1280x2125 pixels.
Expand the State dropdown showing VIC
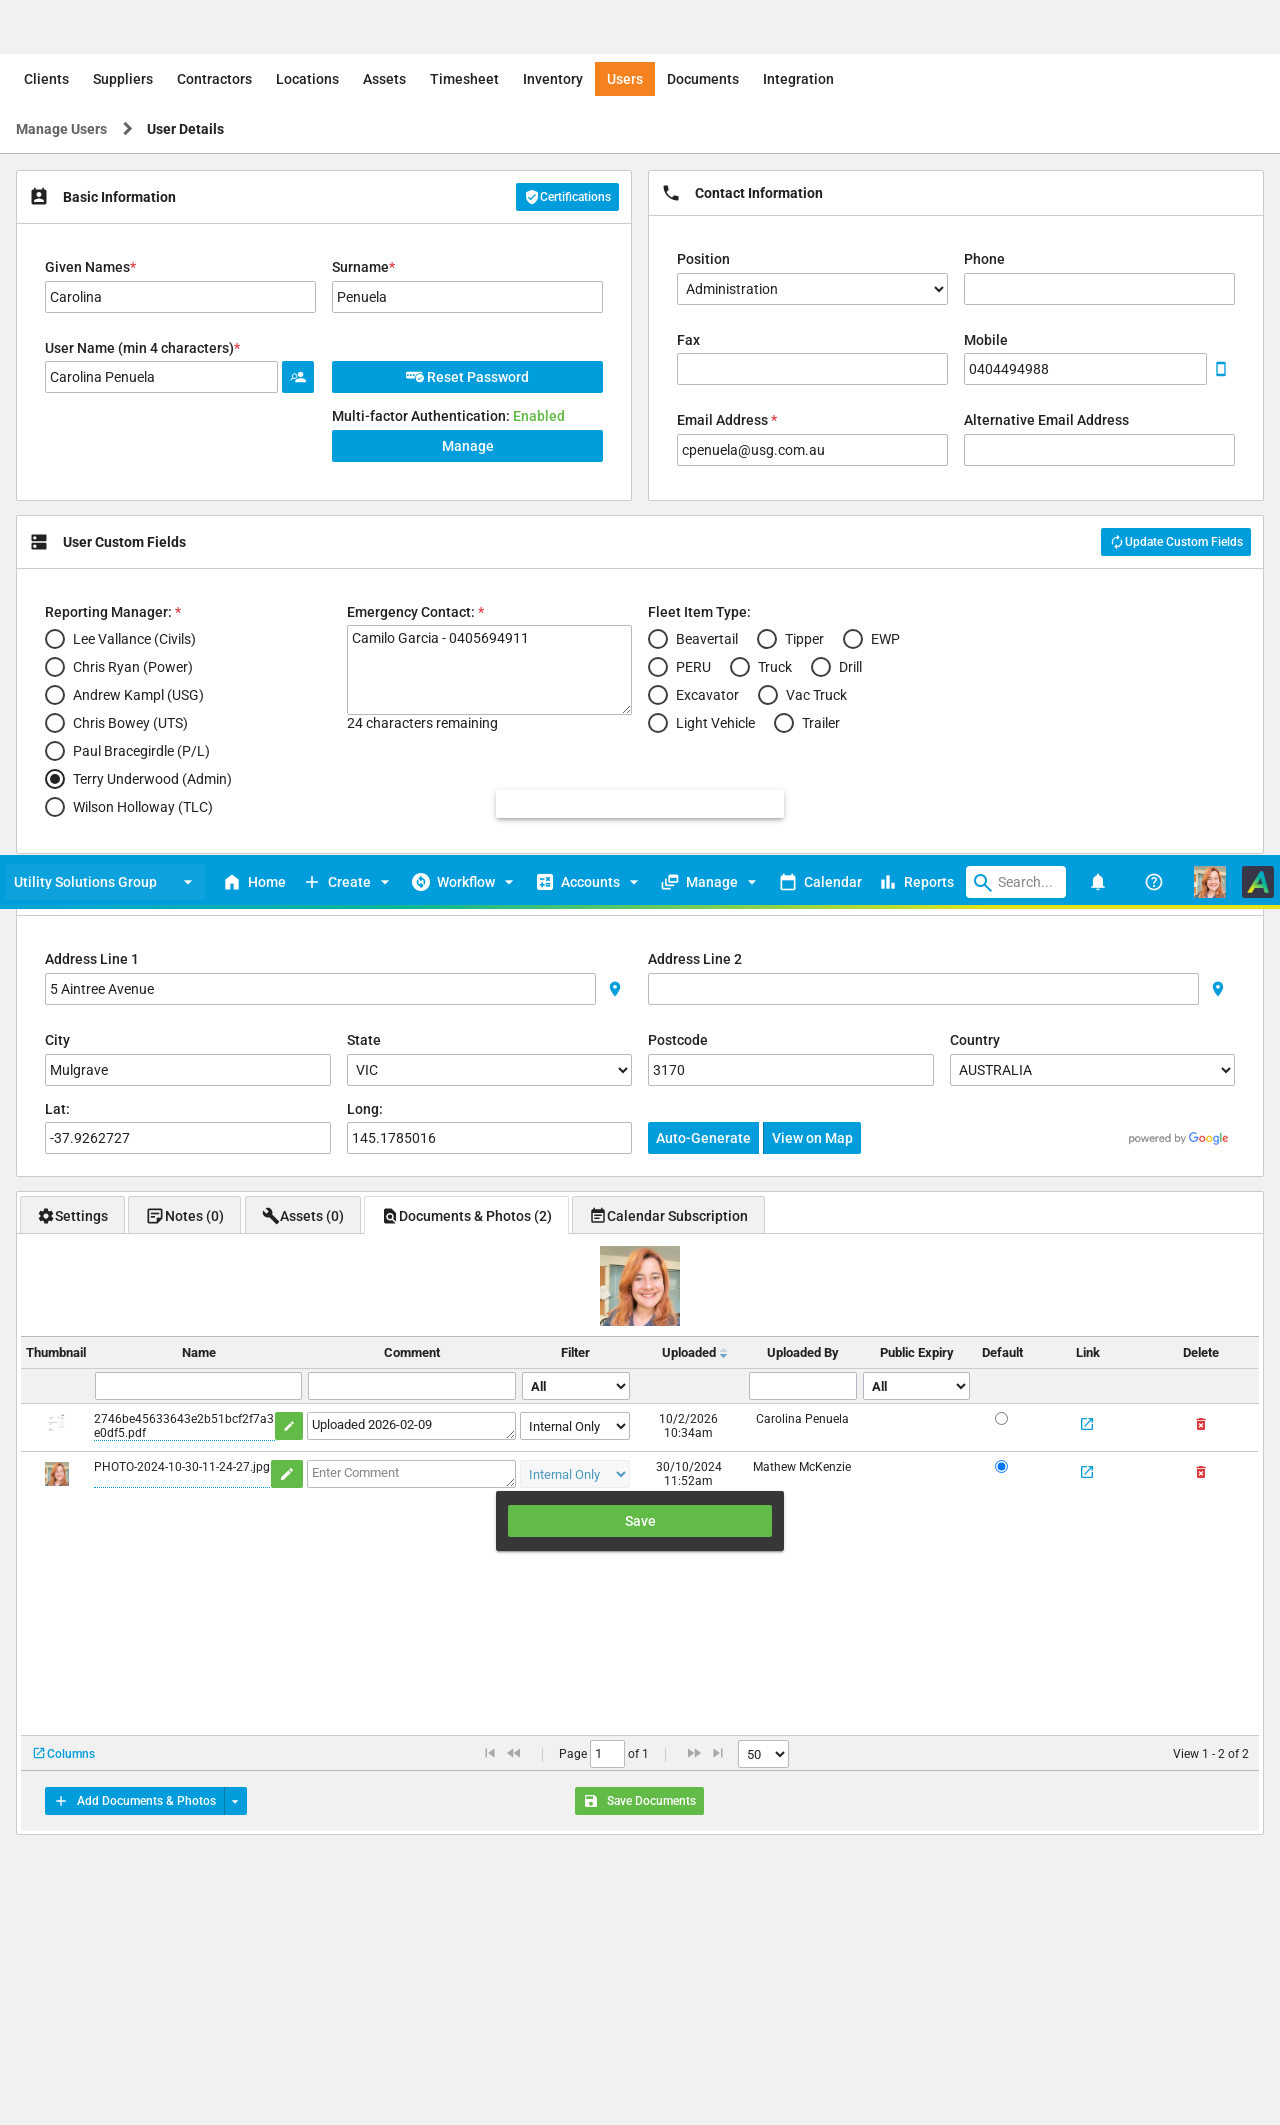pos(489,1070)
